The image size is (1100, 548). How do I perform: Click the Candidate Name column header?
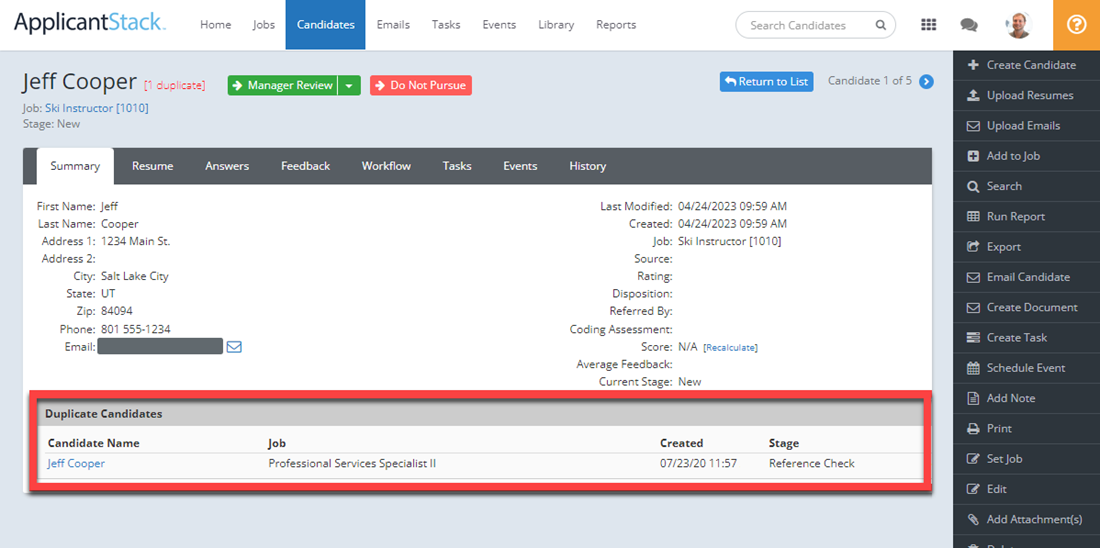click(x=93, y=443)
